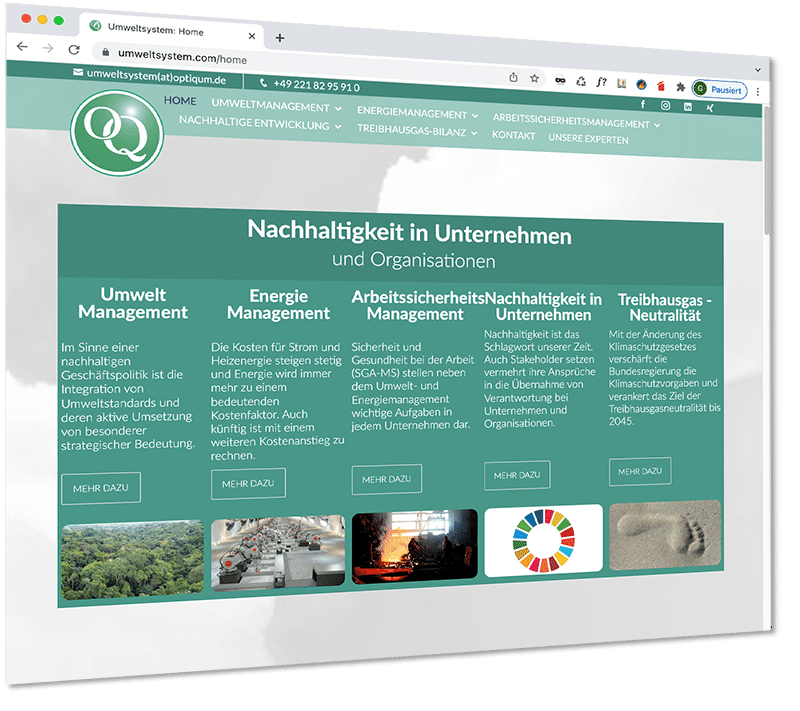
Task: Open the LinkedIn social link
Action: click(x=688, y=107)
